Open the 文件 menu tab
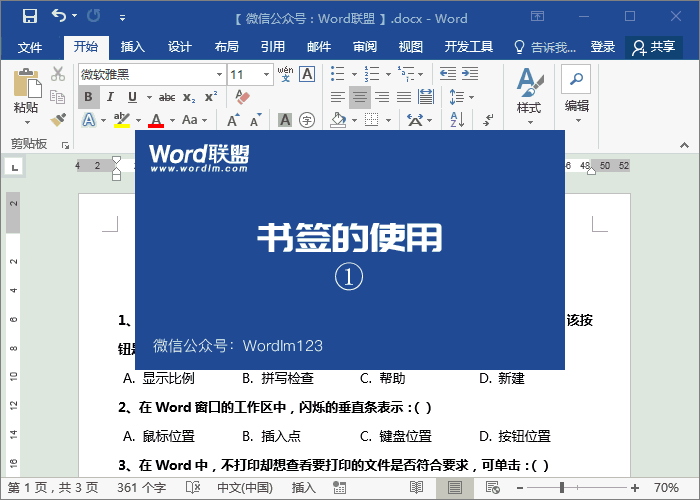Viewport: 700px width, 500px height. point(30,47)
